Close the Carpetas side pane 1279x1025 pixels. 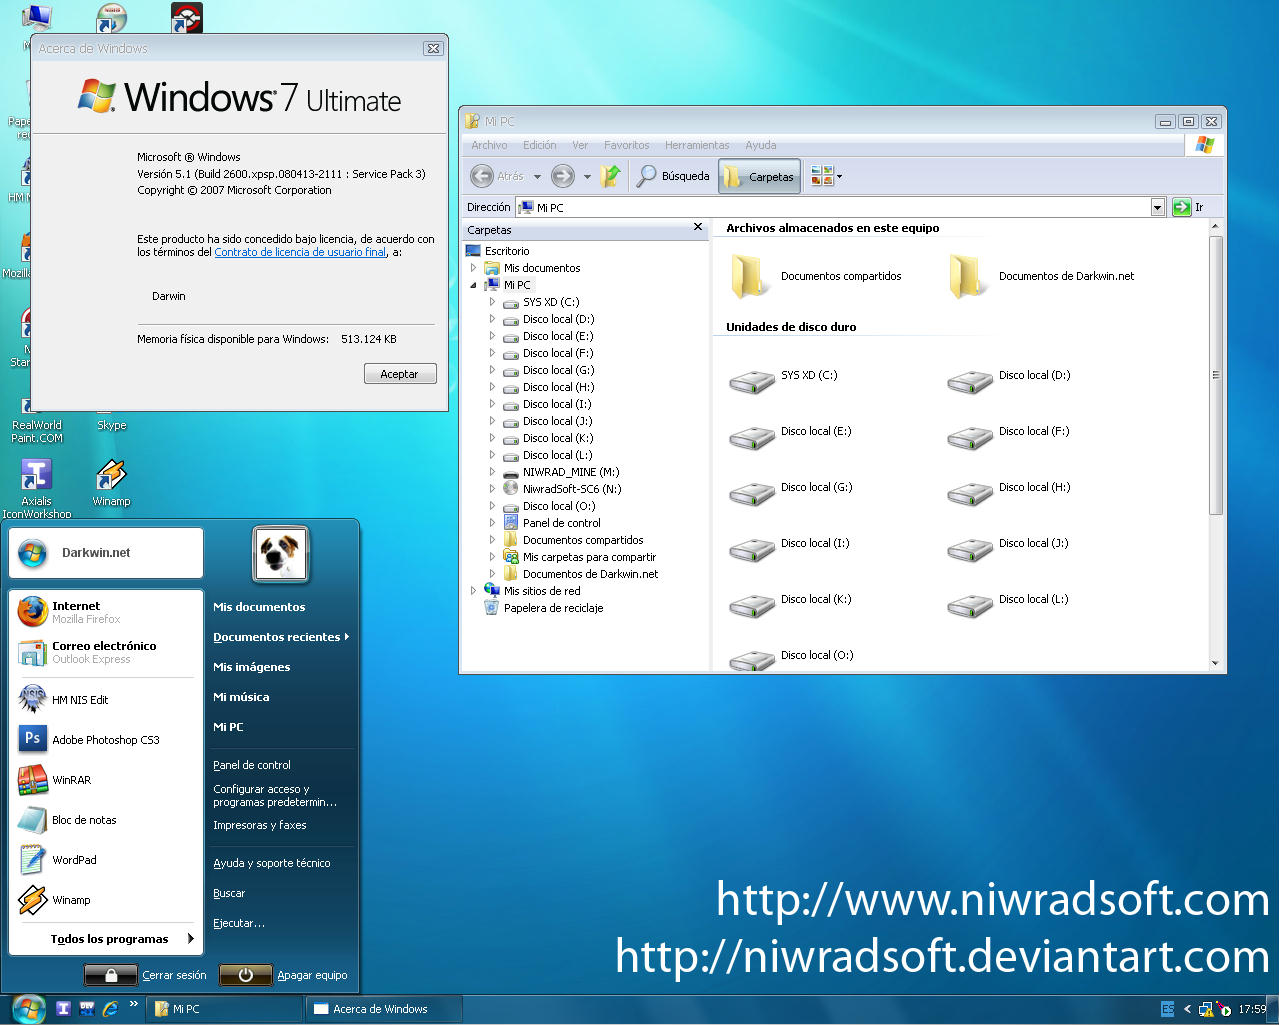coord(698,228)
